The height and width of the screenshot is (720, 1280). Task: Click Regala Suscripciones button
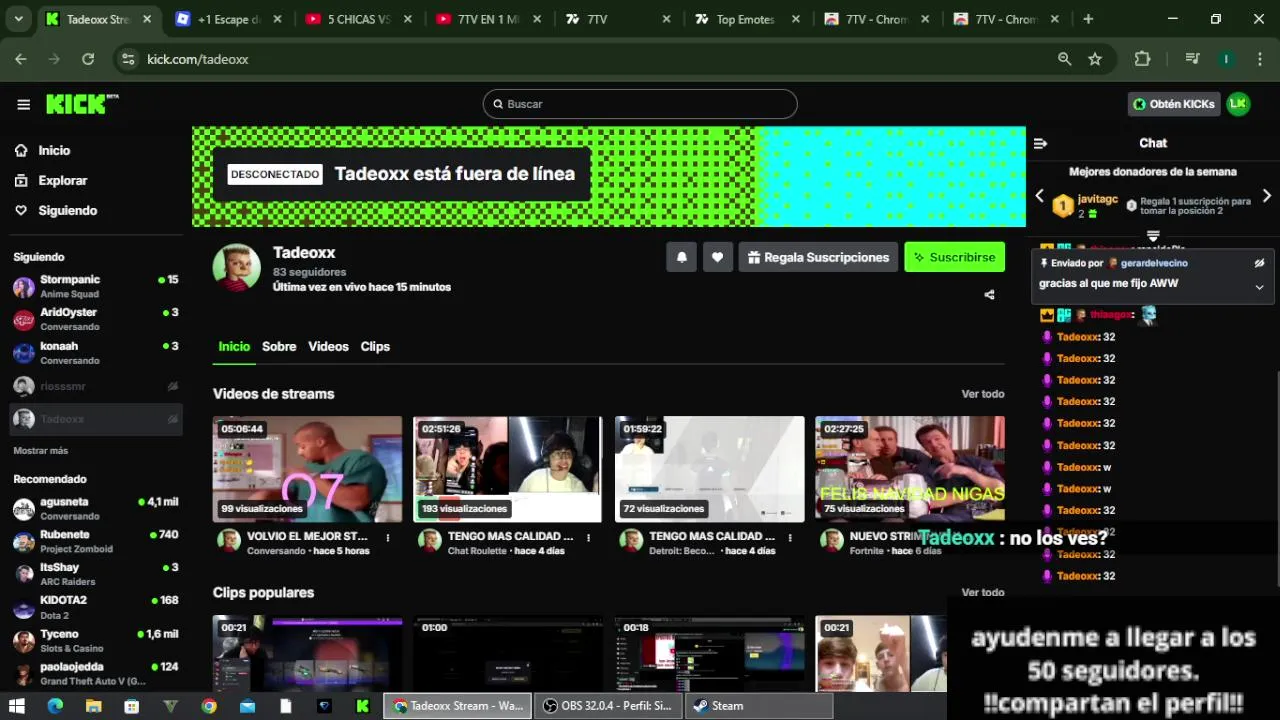(818, 257)
